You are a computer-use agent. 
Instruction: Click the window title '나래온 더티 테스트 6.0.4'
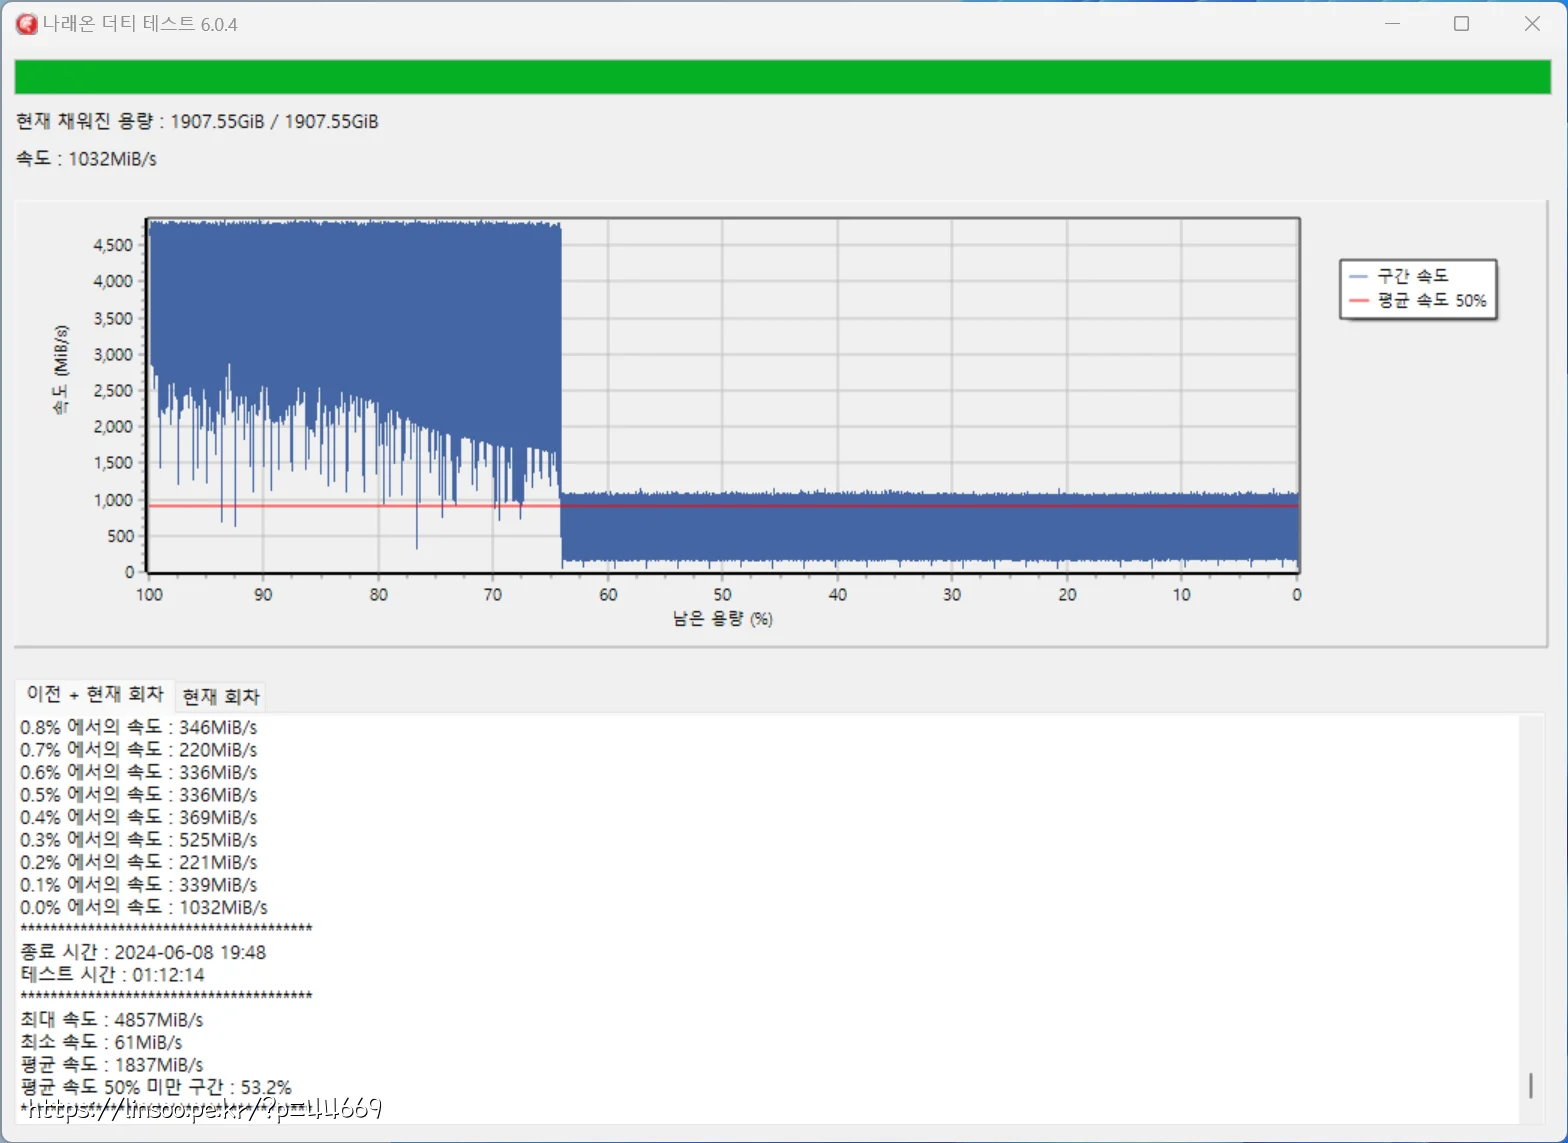tap(140, 24)
